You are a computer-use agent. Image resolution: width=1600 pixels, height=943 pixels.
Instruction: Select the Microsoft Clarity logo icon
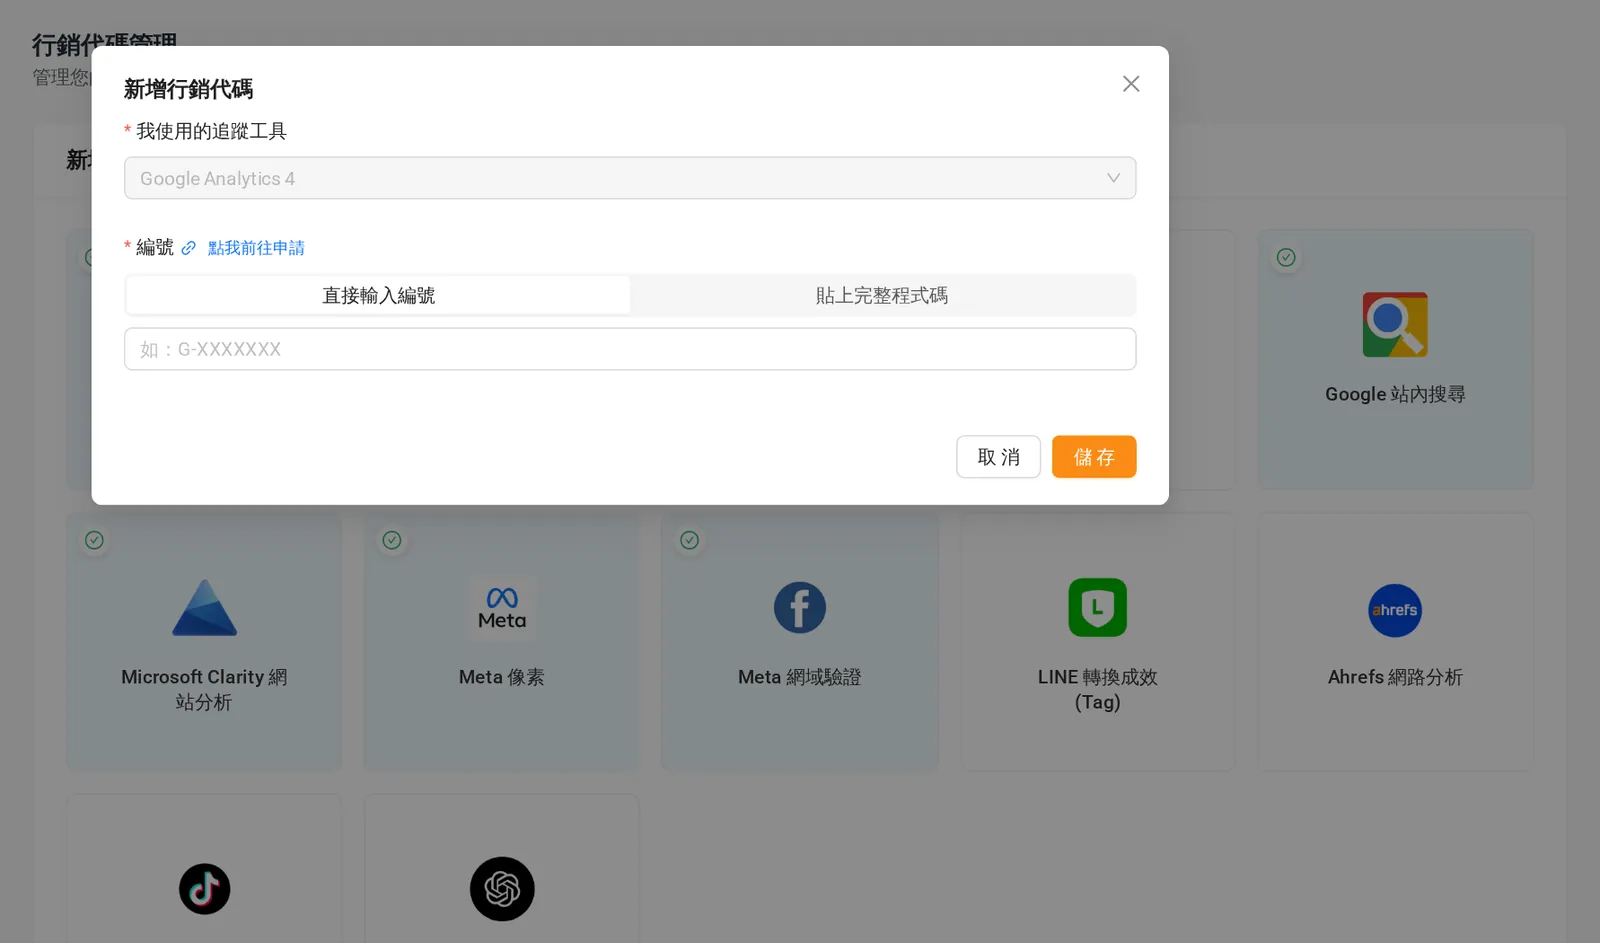(204, 608)
